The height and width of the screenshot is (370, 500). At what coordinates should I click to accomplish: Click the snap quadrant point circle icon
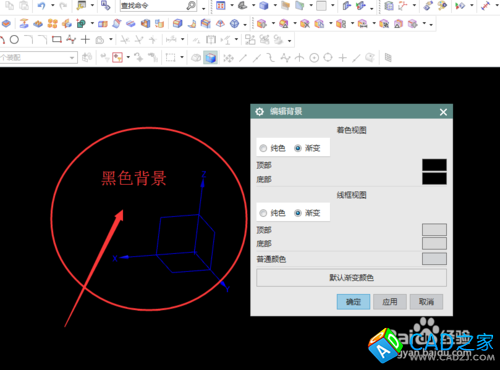click(x=328, y=58)
